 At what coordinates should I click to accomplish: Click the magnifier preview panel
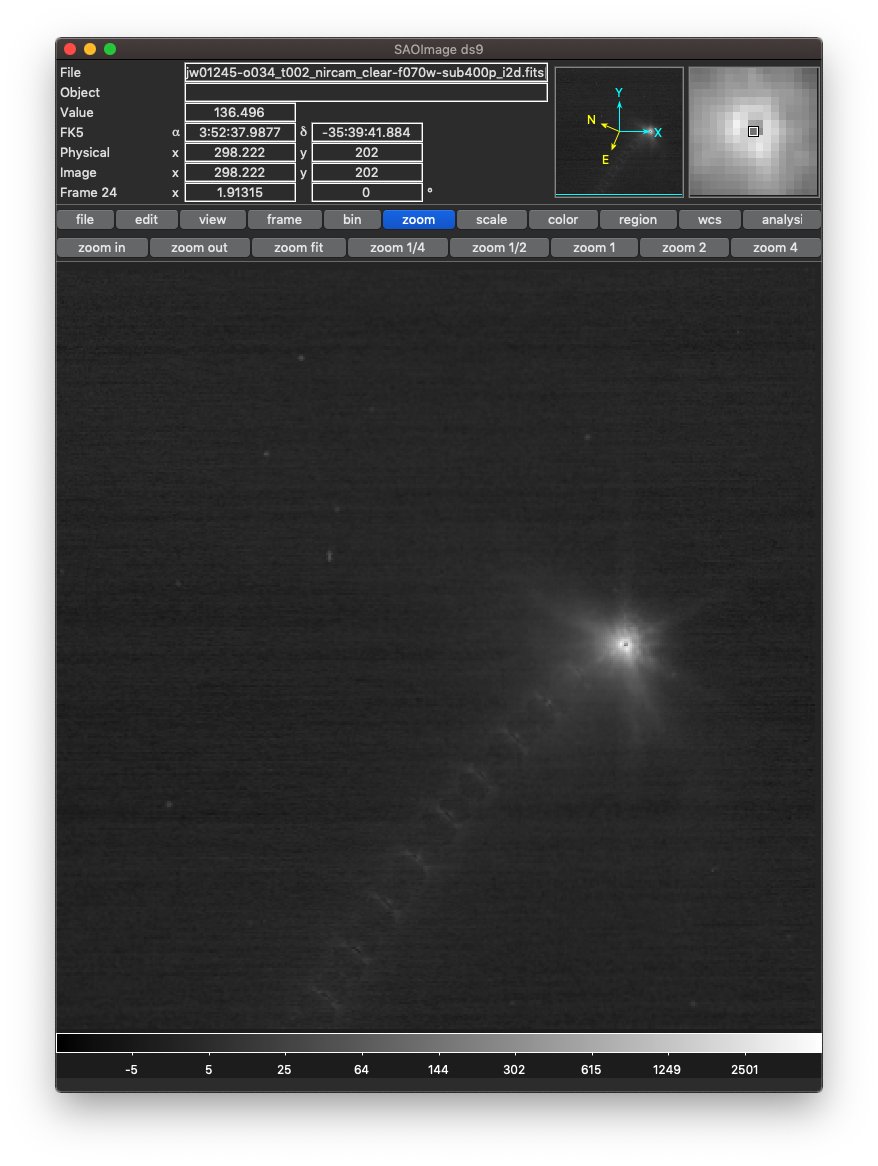(x=754, y=132)
